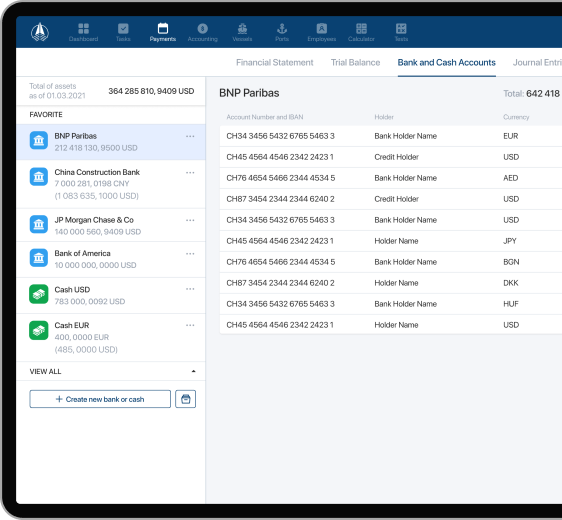Image resolution: width=562 pixels, height=520 pixels.
Task: Open the Dashboard section
Action: (x=84, y=32)
